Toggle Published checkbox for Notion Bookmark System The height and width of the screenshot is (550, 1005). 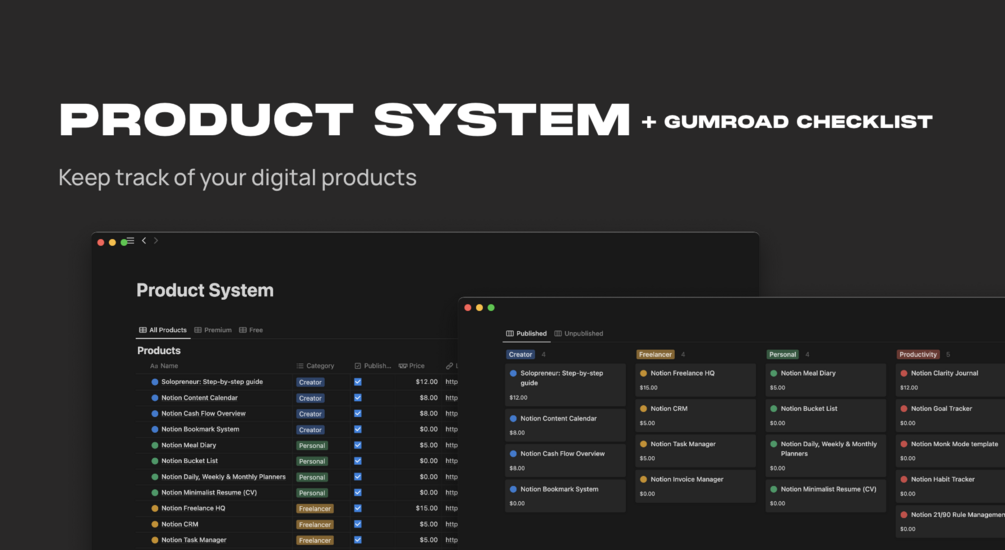coord(358,429)
